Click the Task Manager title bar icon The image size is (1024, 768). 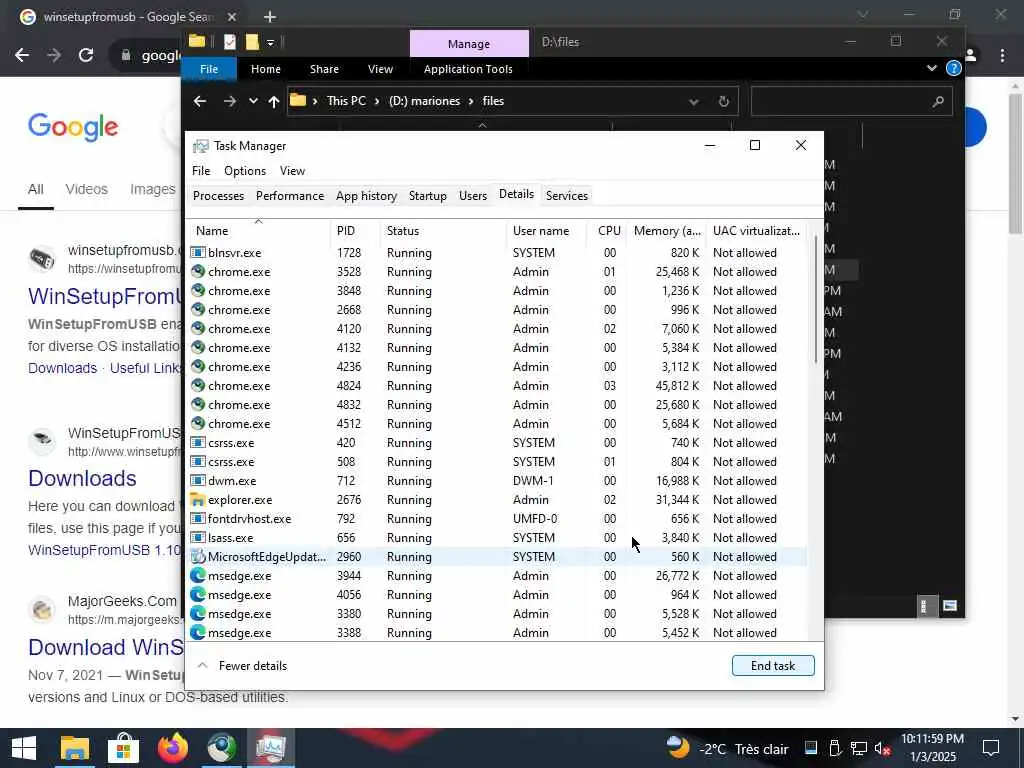[200, 146]
